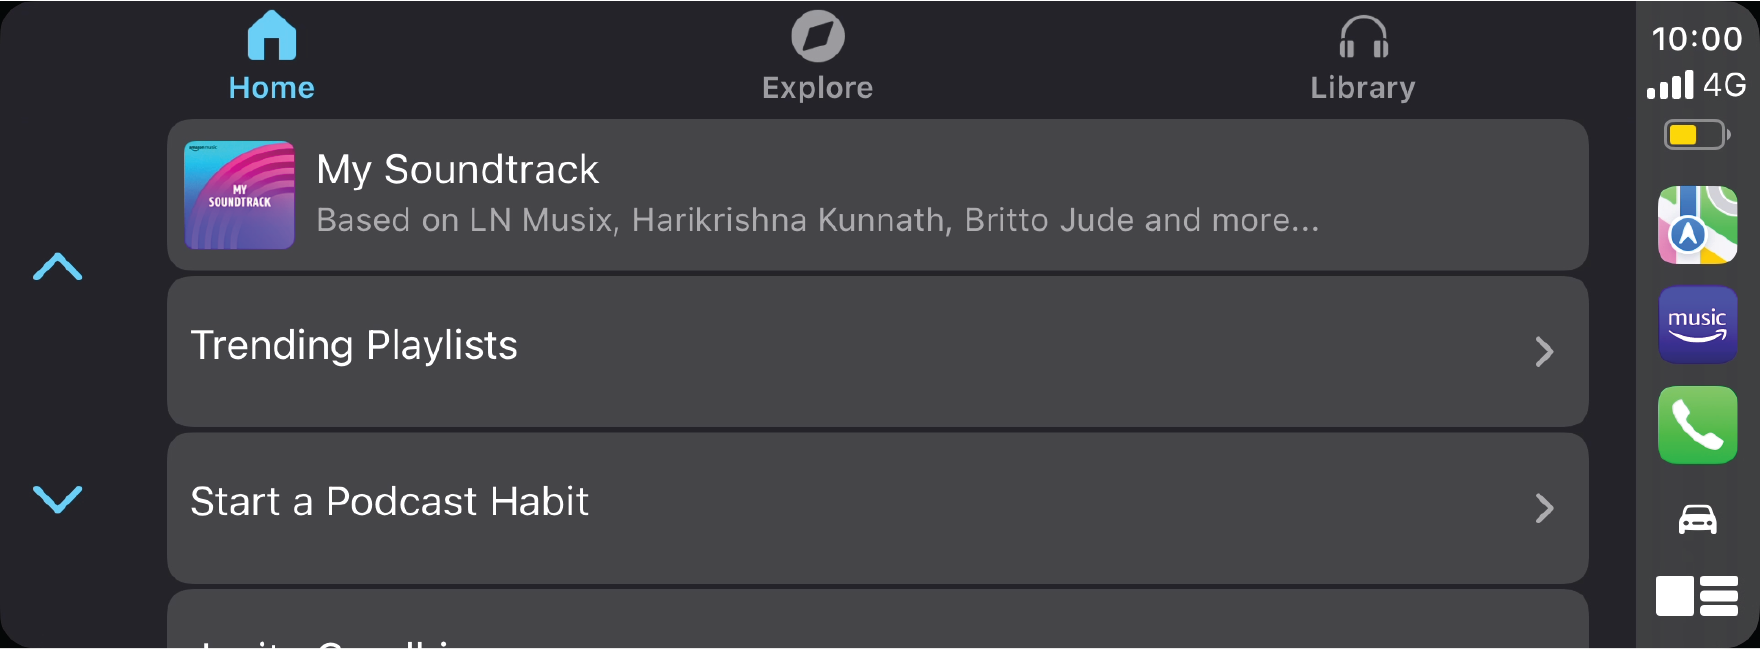
Task: Open Apple Maps from the sidebar
Action: (x=1697, y=225)
